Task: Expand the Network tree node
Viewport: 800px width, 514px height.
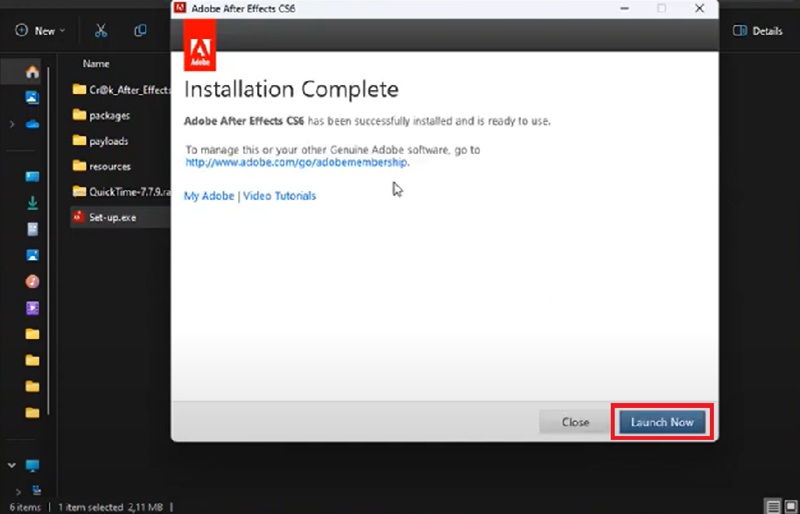Action: [x=18, y=492]
